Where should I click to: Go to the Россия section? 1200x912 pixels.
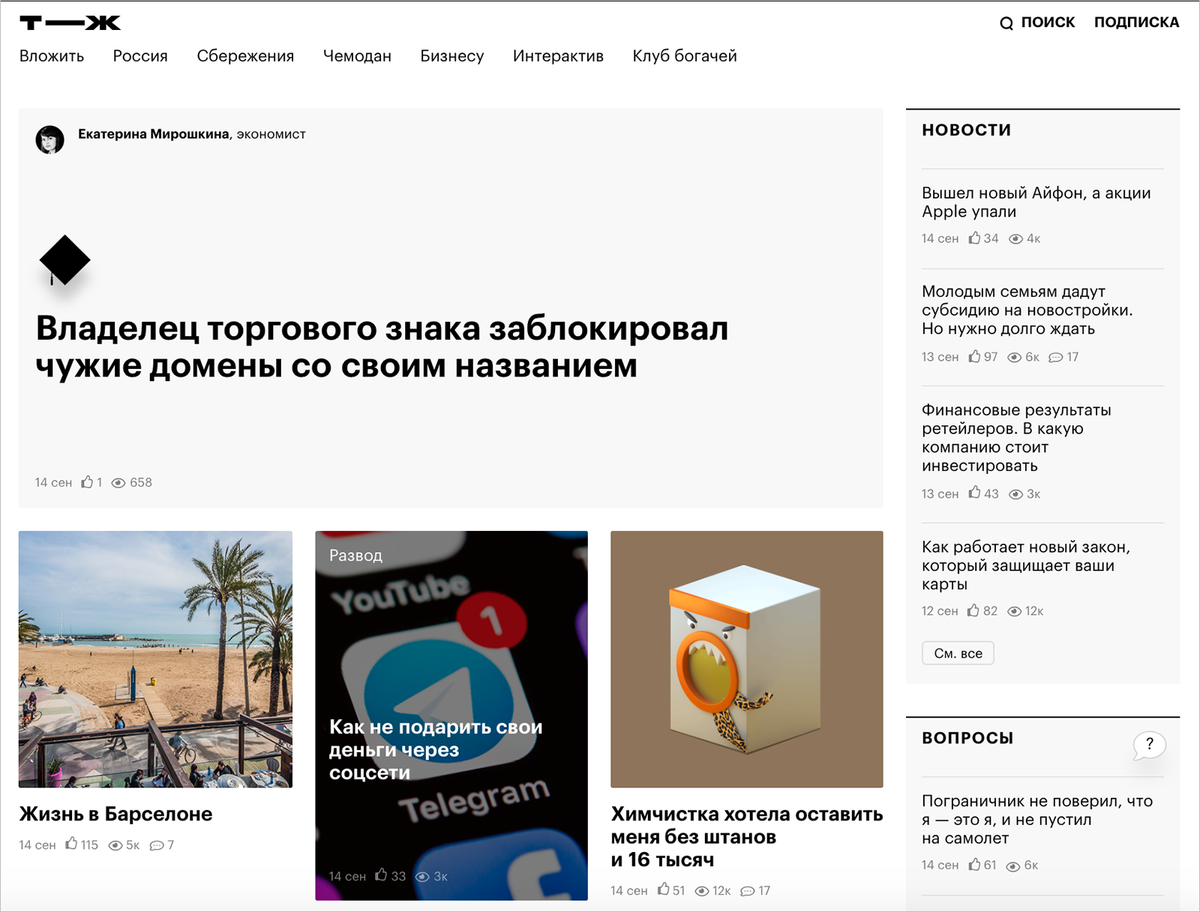(x=140, y=56)
